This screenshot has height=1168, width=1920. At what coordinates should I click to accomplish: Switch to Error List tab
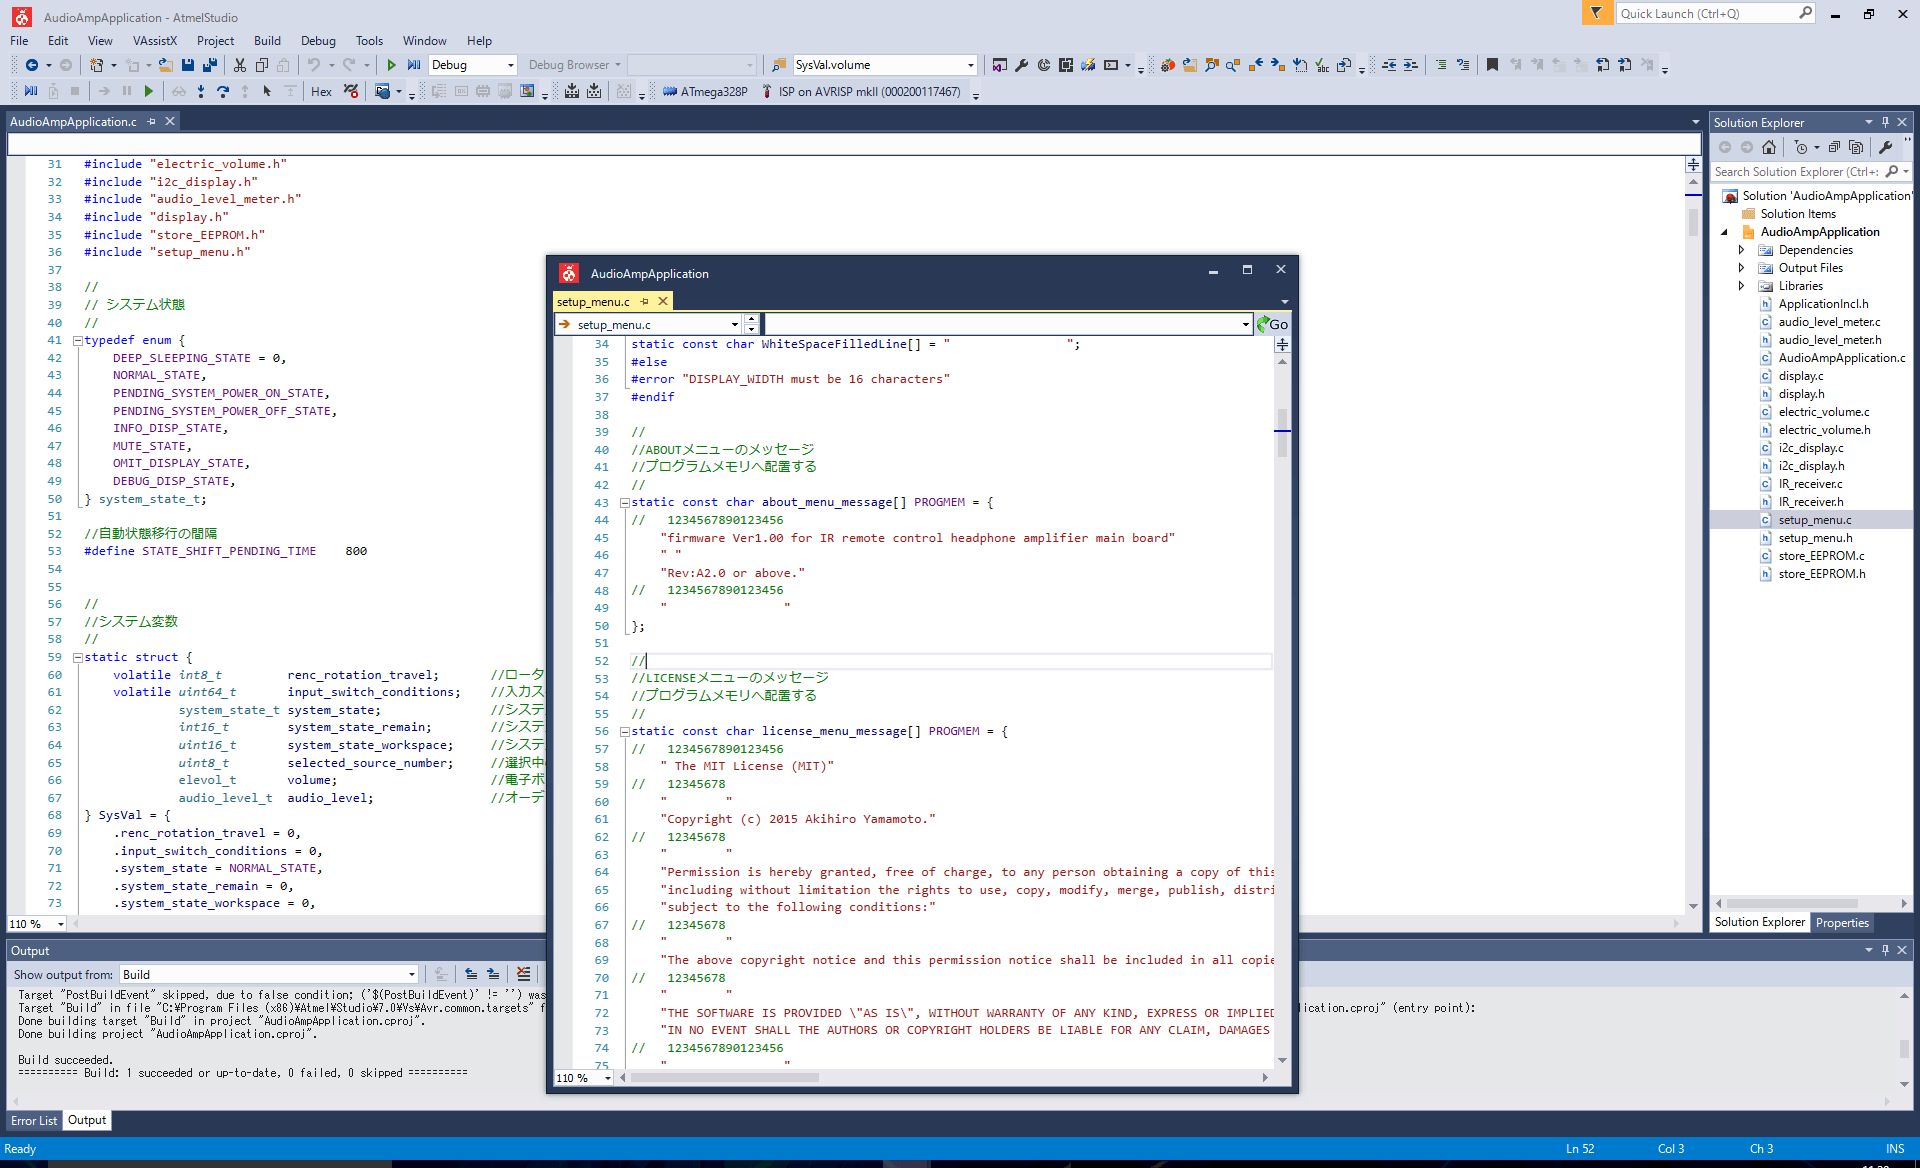(34, 1121)
